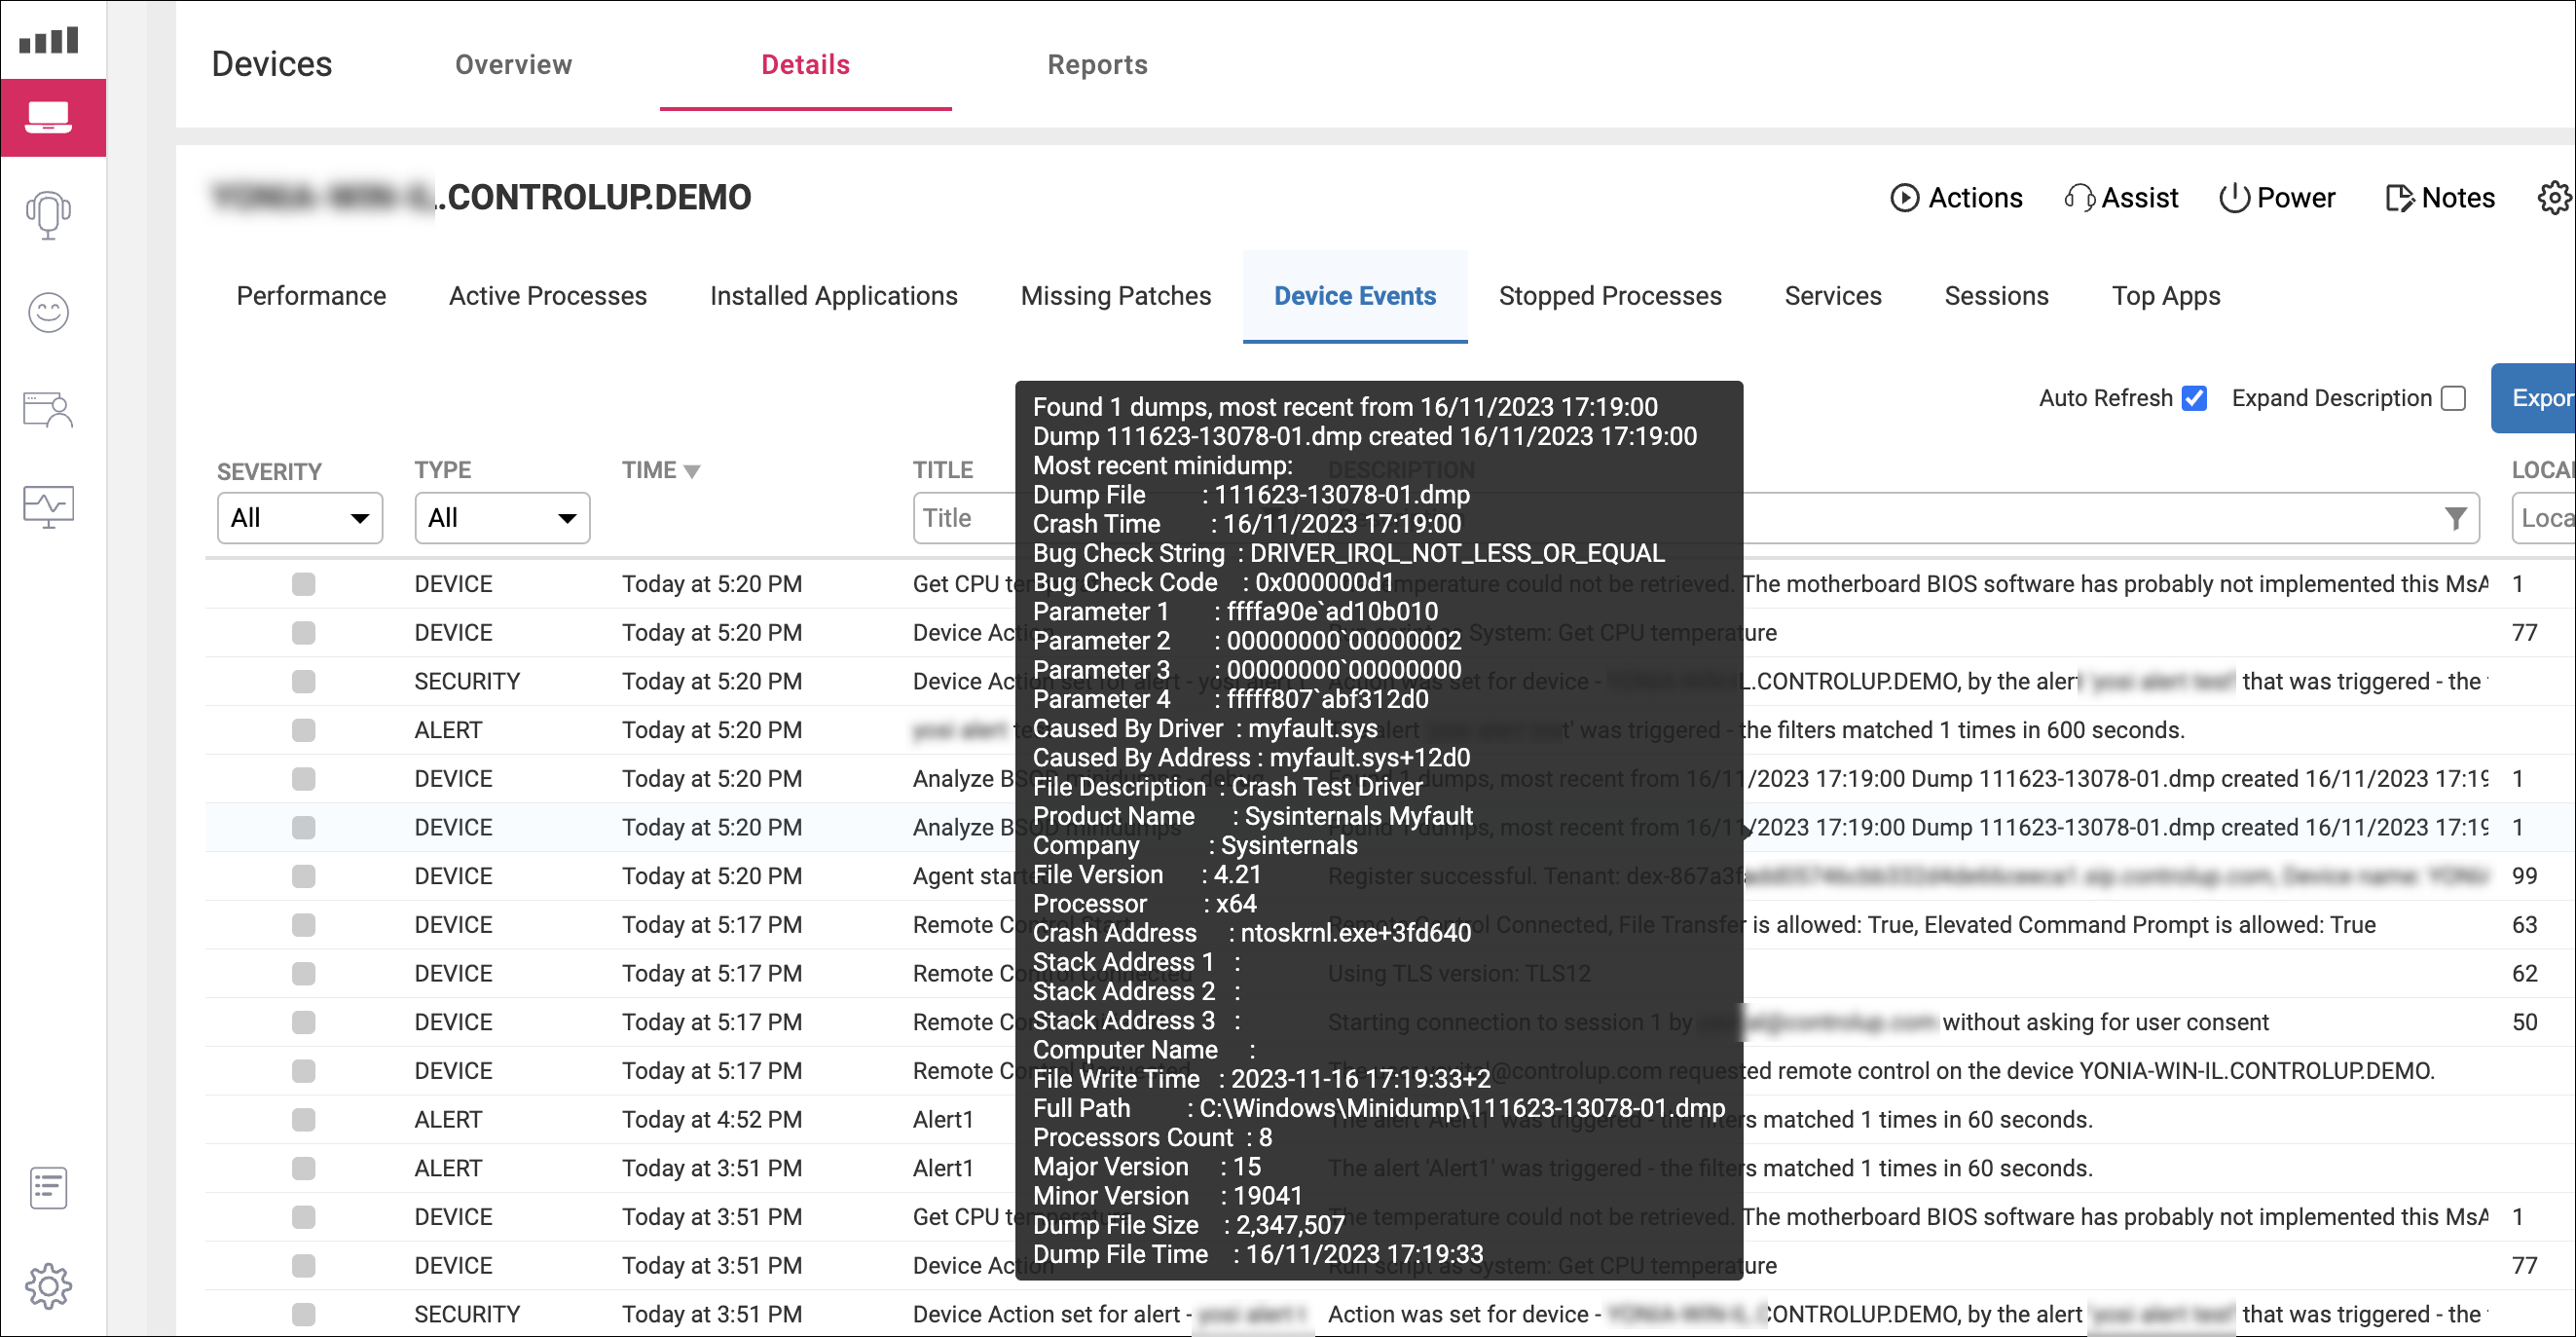Open Stopped Processes tab
This screenshot has height=1337, width=2576.
click(1610, 296)
